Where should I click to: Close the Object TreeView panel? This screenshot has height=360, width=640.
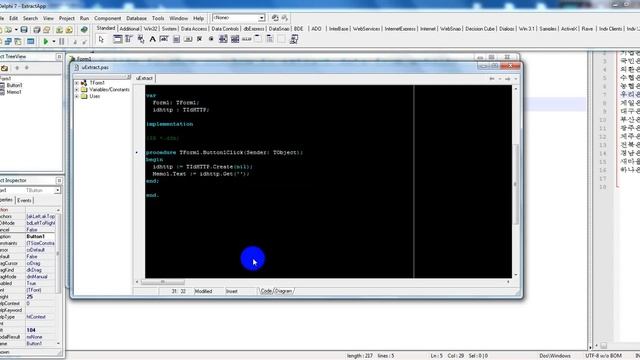click(59, 56)
